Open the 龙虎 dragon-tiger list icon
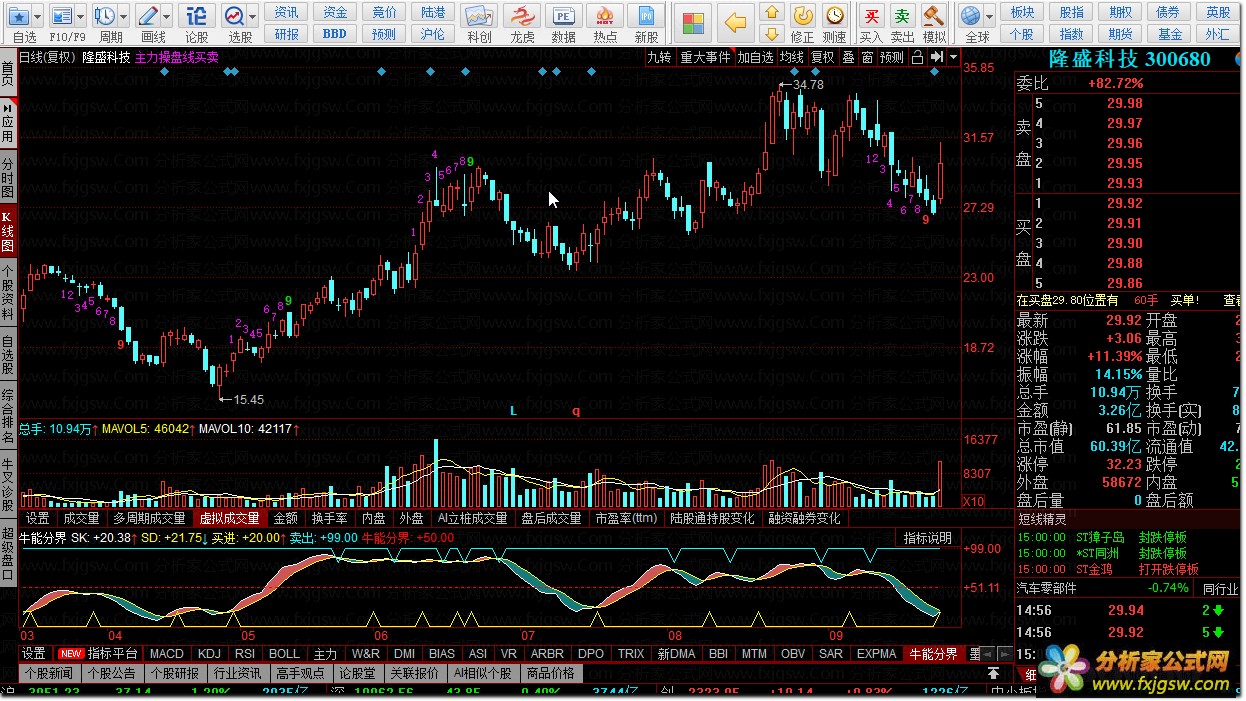 coord(522,16)
